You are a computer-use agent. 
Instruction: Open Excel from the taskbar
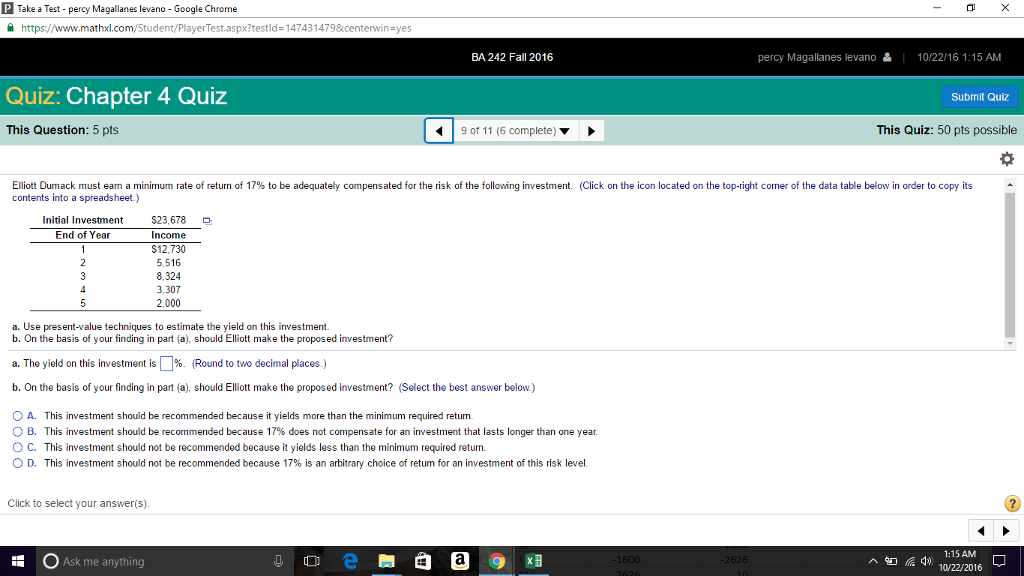click(534, 561)
